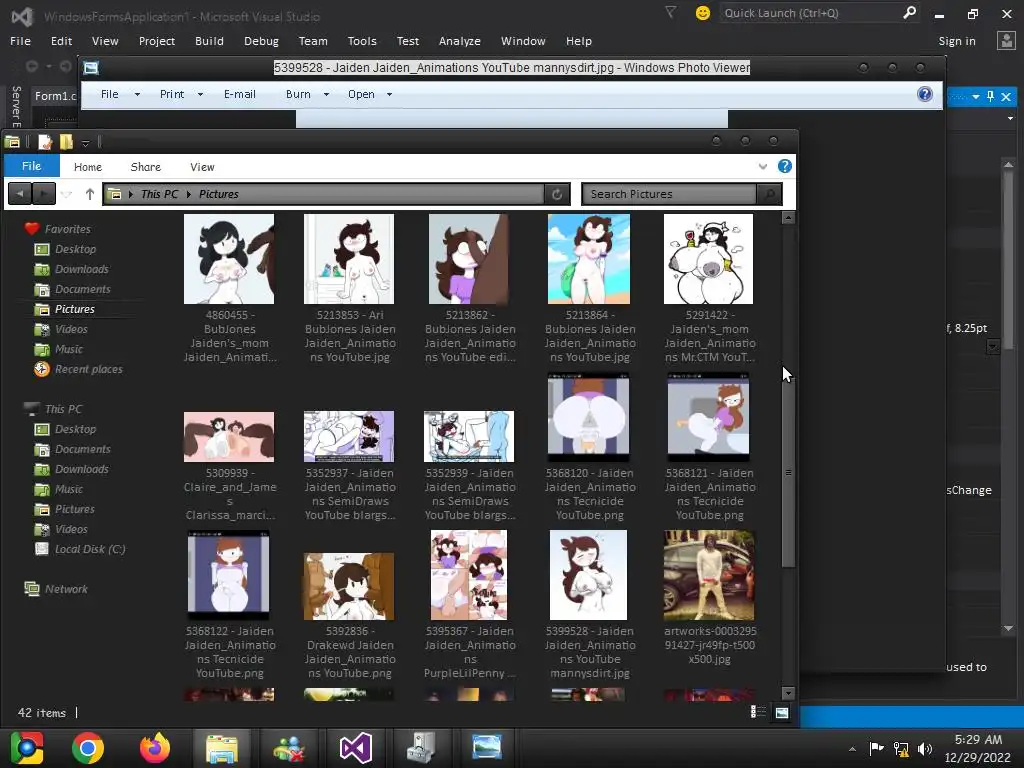
Task: Show hidden tray icons arrow
Action: point(852,749)
